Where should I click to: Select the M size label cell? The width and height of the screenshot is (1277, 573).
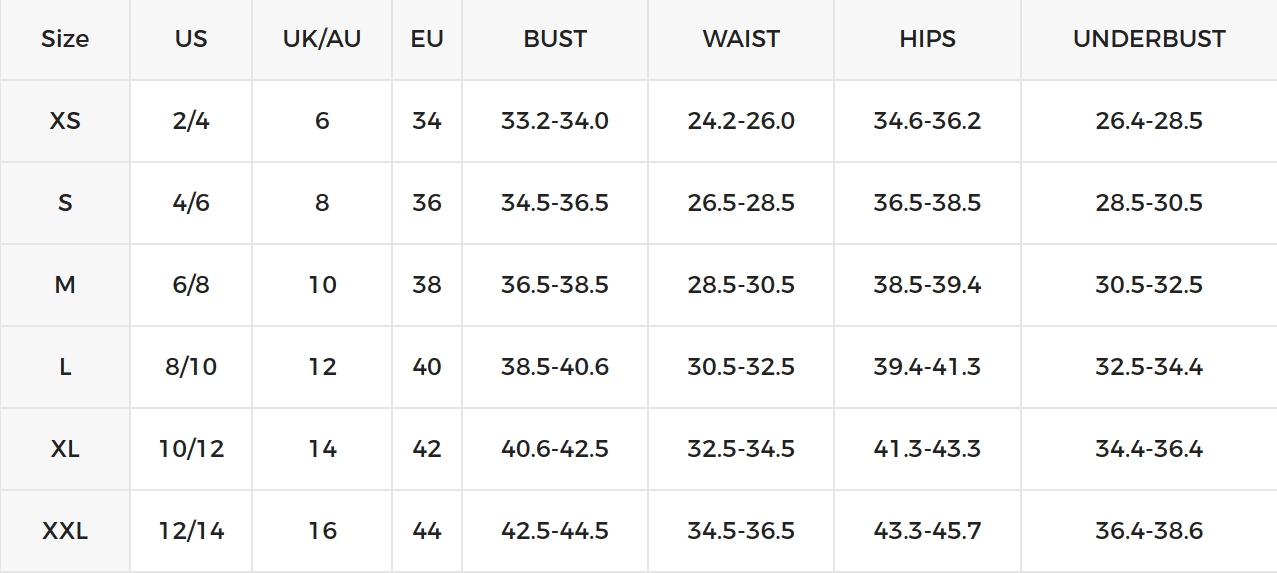65,285
